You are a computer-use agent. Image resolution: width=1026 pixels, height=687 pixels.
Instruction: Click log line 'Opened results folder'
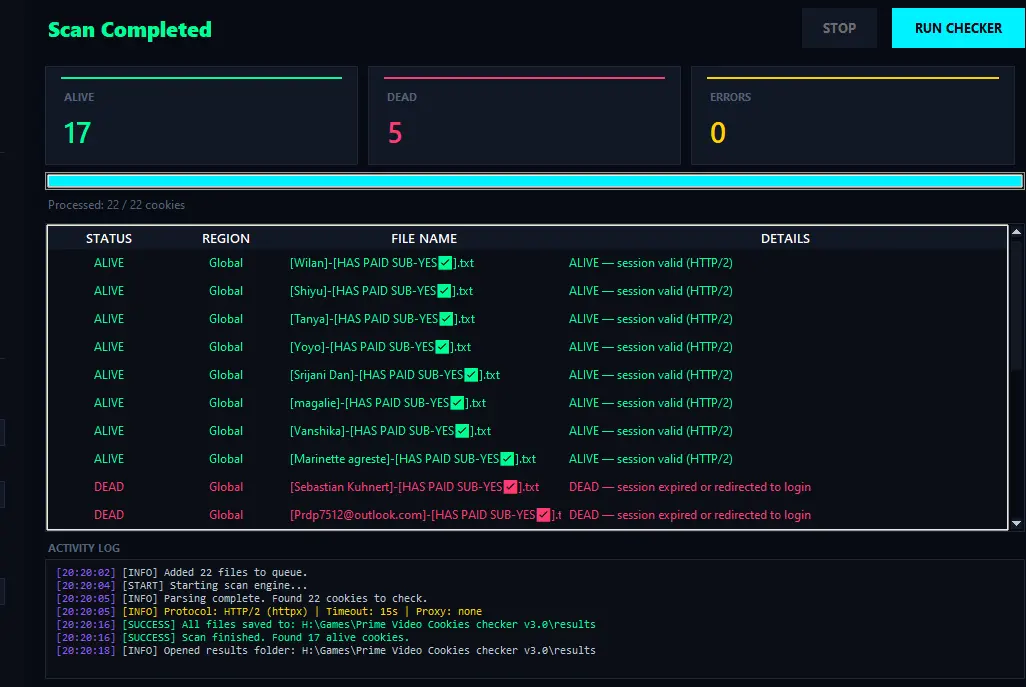326,651
